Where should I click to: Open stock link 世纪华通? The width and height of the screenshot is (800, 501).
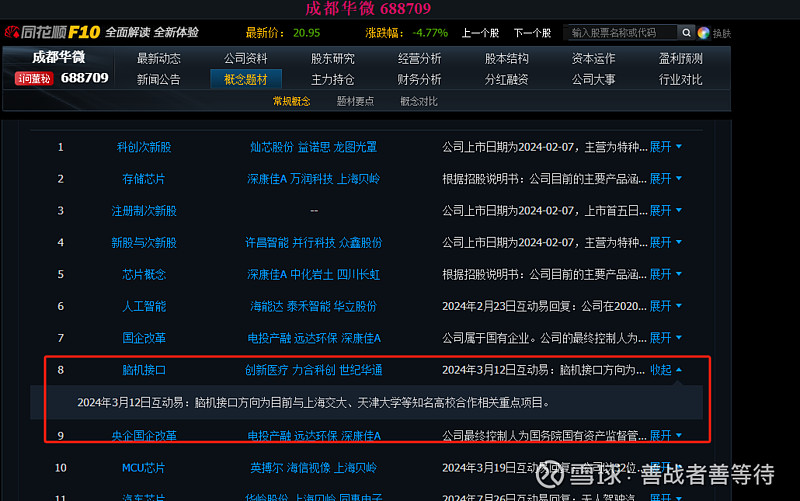point(361,370)
